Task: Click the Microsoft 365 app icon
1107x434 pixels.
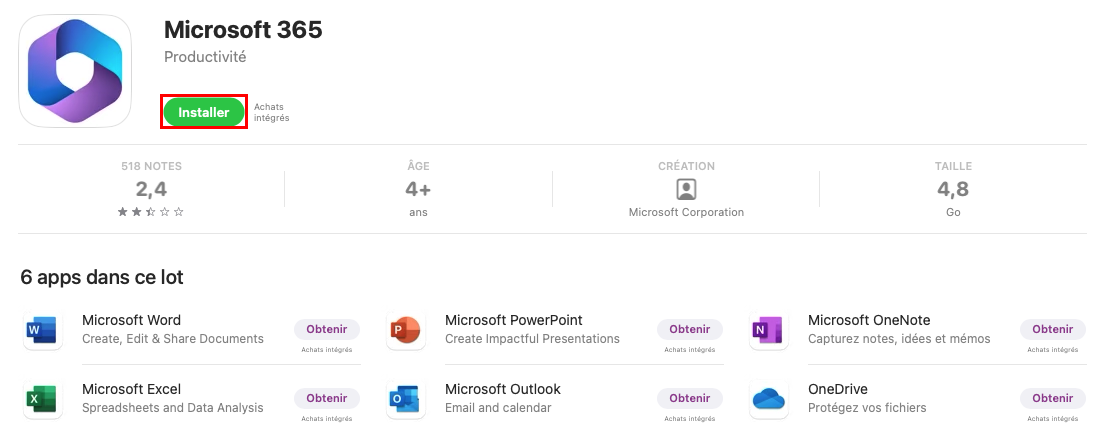Action: click(x=75, y=71)
